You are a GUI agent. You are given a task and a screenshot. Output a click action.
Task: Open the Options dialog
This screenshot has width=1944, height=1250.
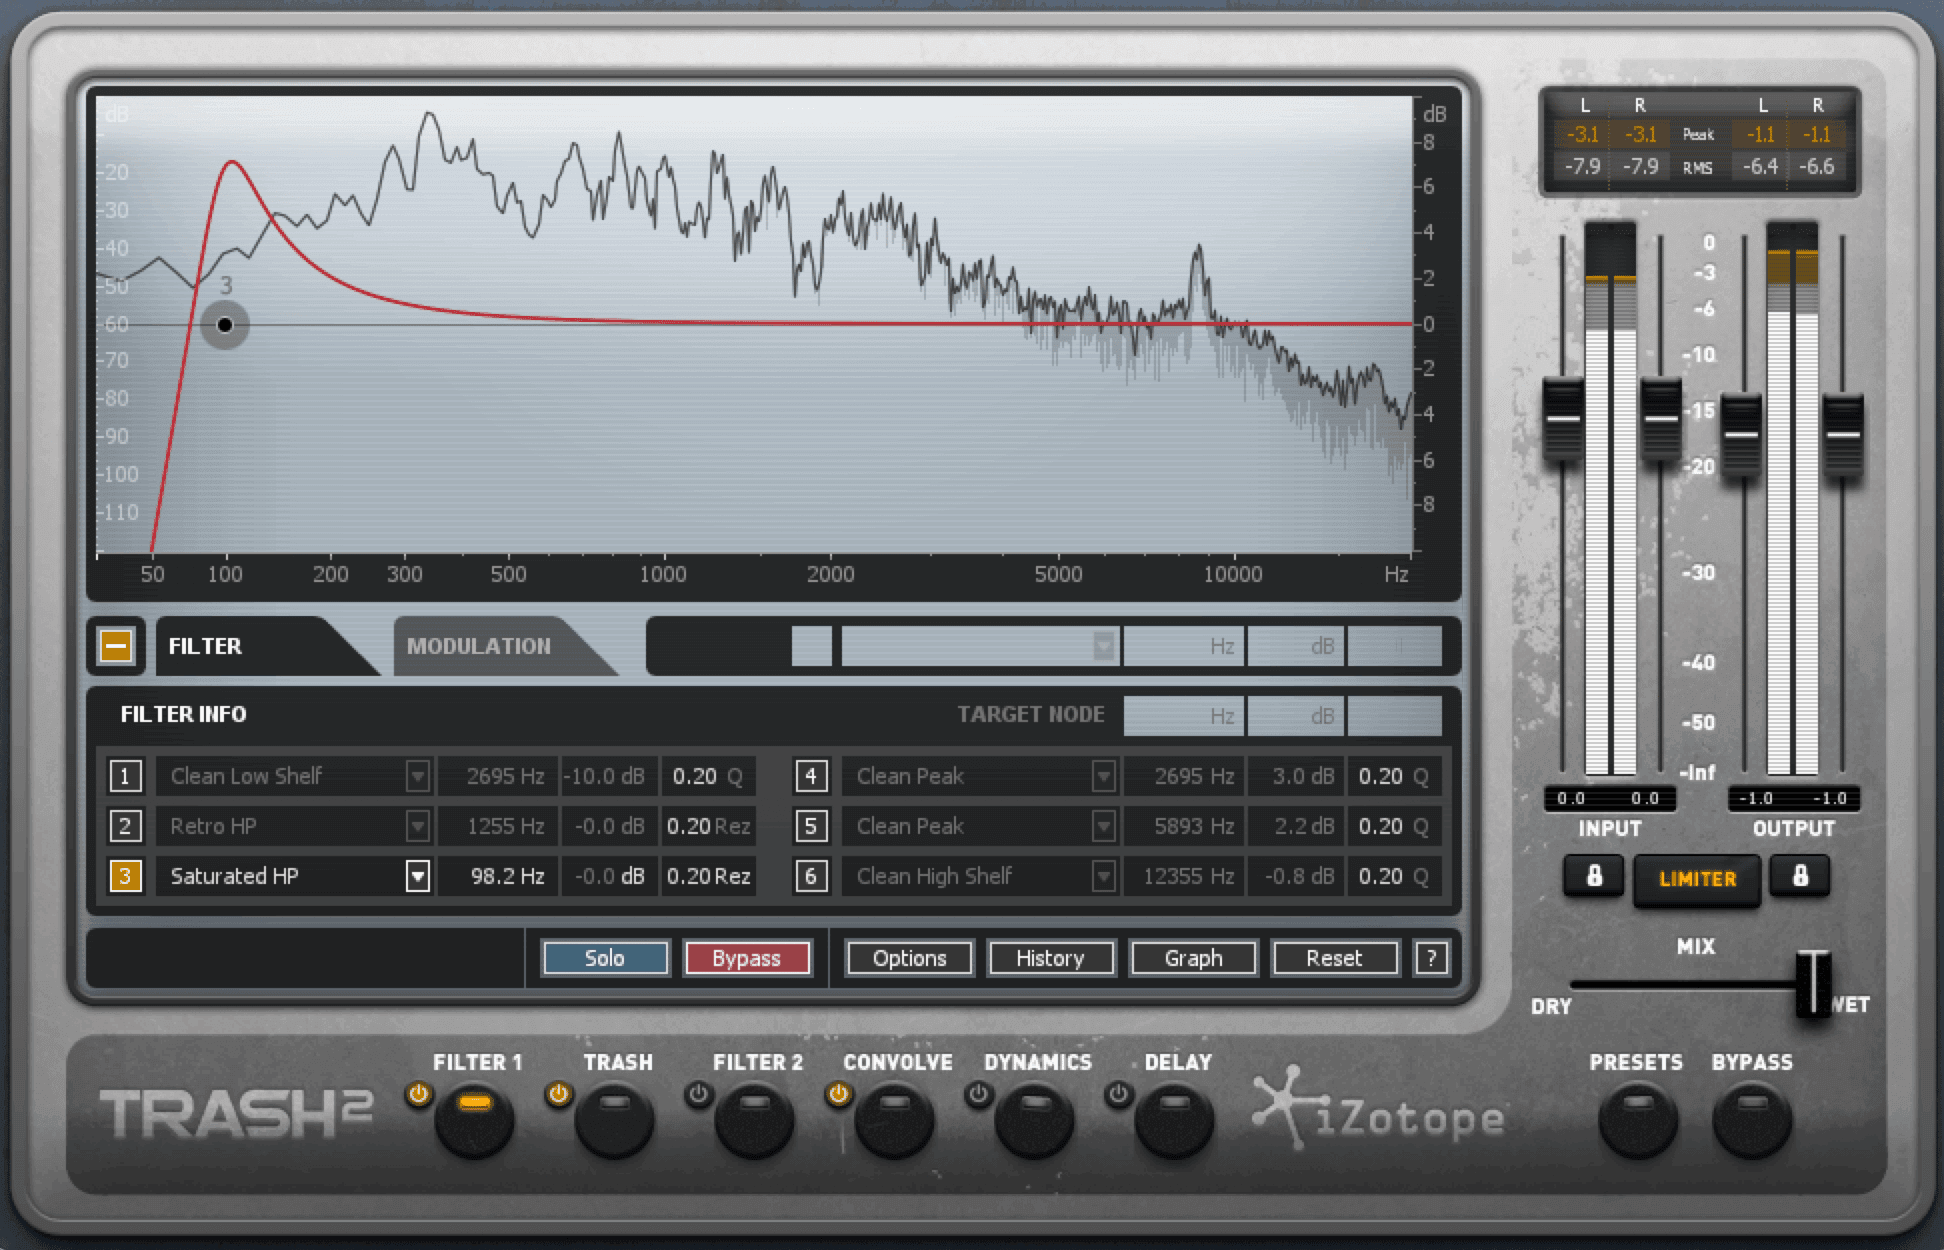tap(910, 958)
